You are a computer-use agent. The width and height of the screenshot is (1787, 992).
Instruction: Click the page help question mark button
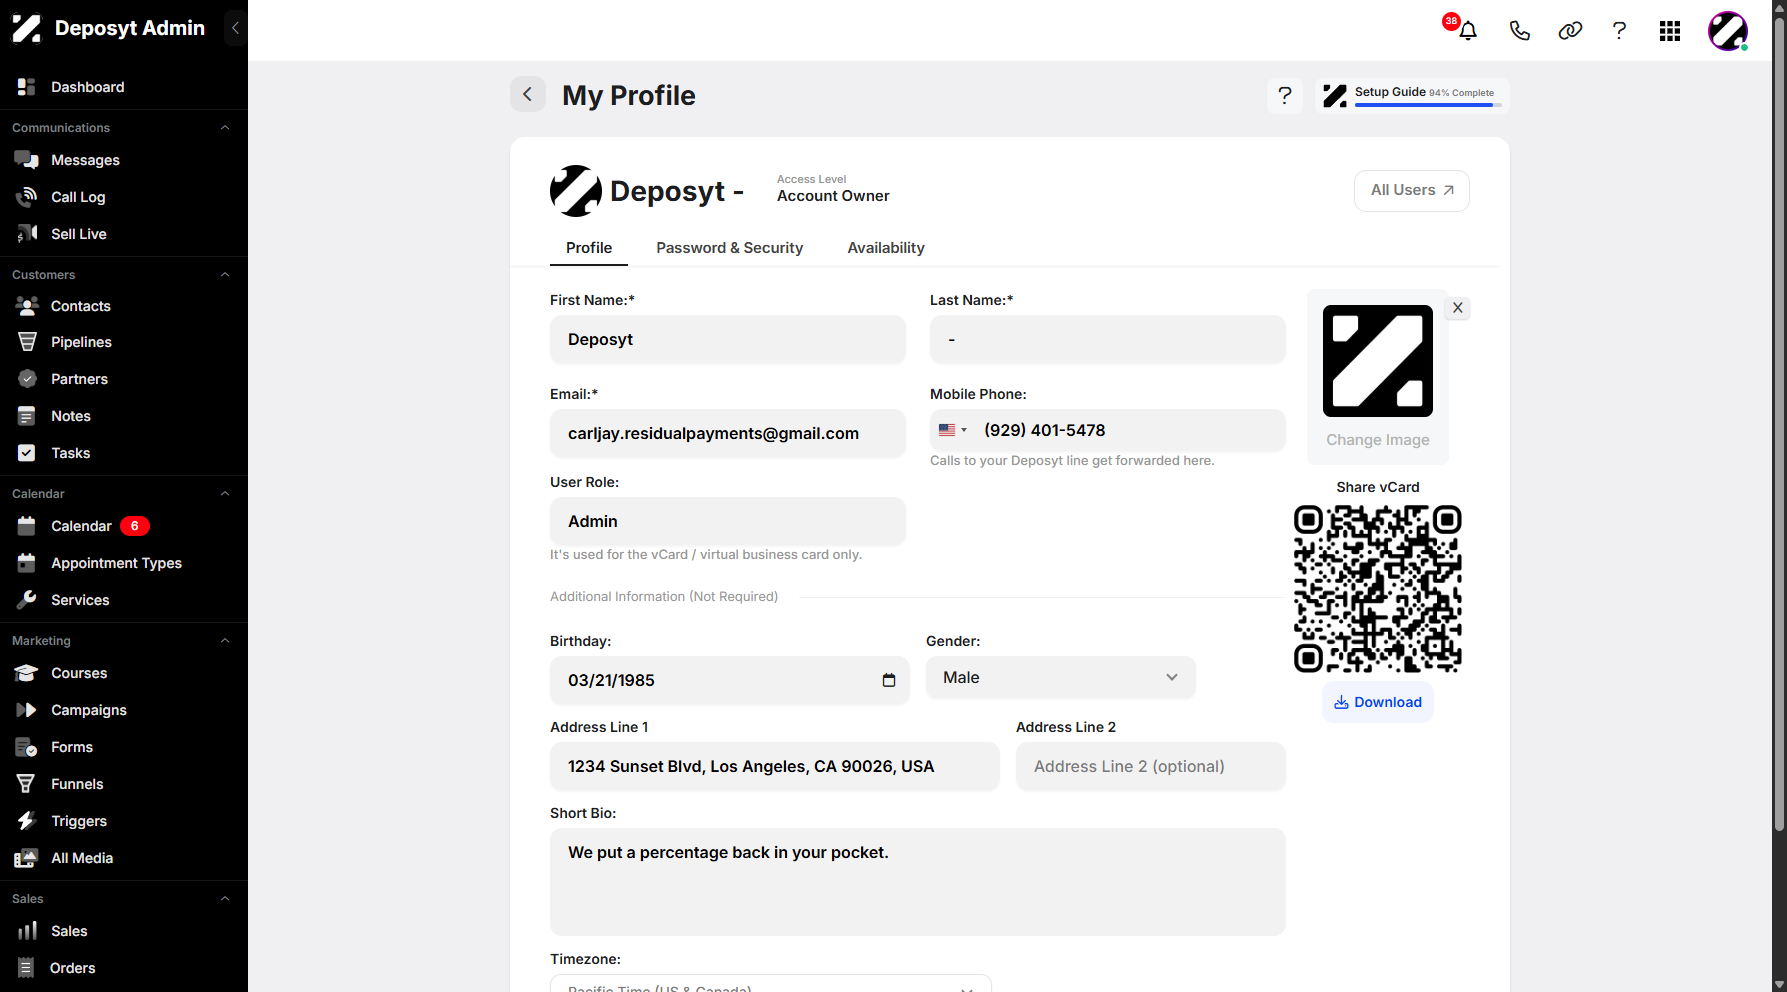click(1285, 95)
